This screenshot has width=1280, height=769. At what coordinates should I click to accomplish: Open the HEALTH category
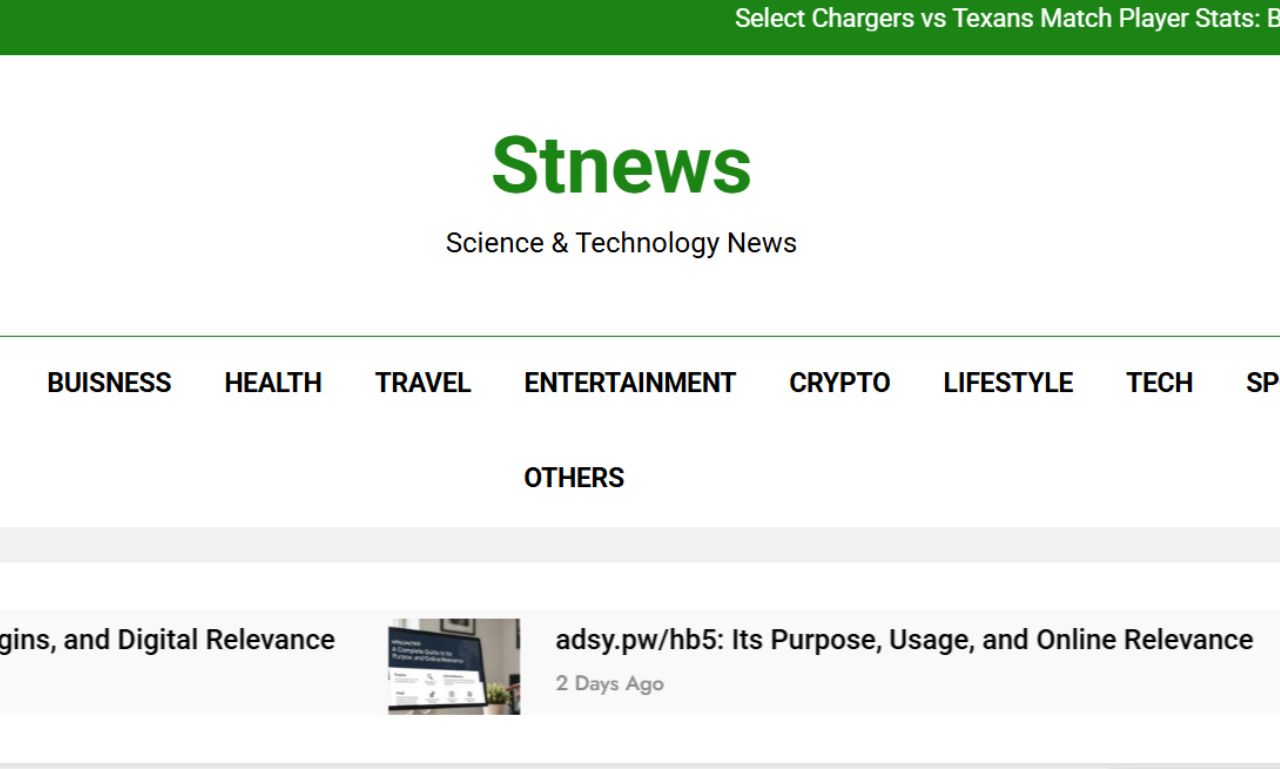coord(272,383)
